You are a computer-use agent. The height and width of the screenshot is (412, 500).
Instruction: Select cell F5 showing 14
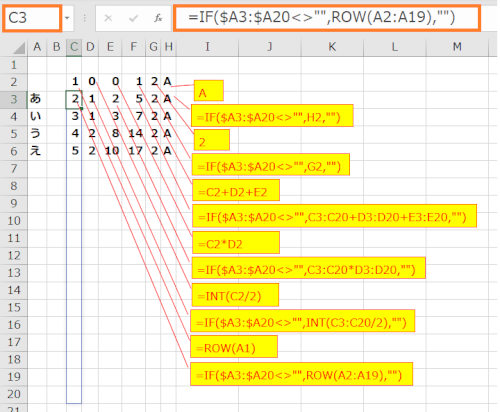(134, 134)
